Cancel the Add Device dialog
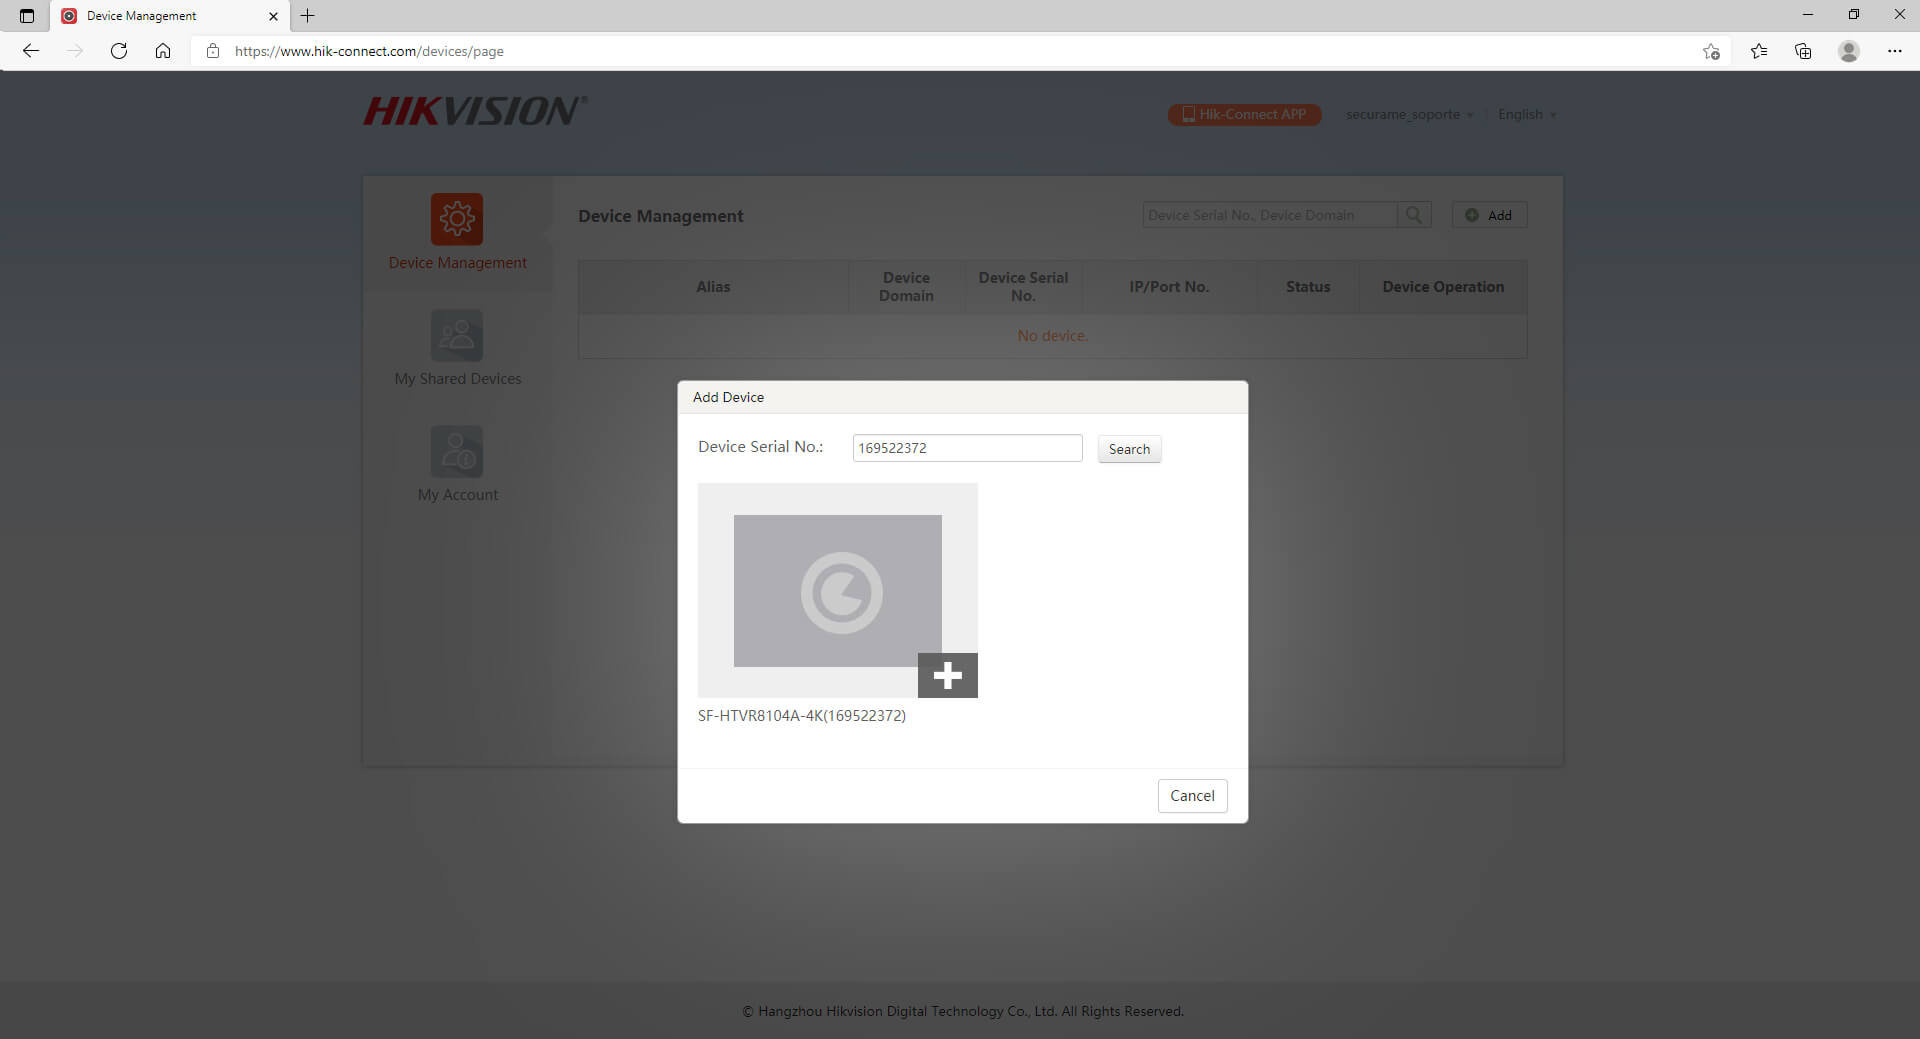Screen dimensions: 1920x1039 click(1192, 796)
